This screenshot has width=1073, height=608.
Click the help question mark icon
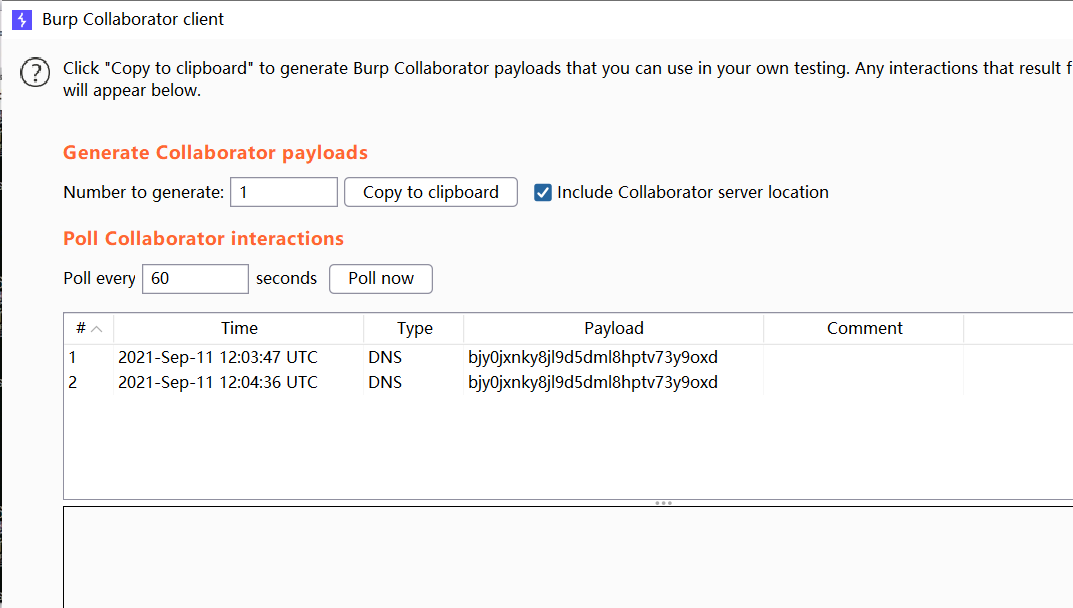coord(35,72)
